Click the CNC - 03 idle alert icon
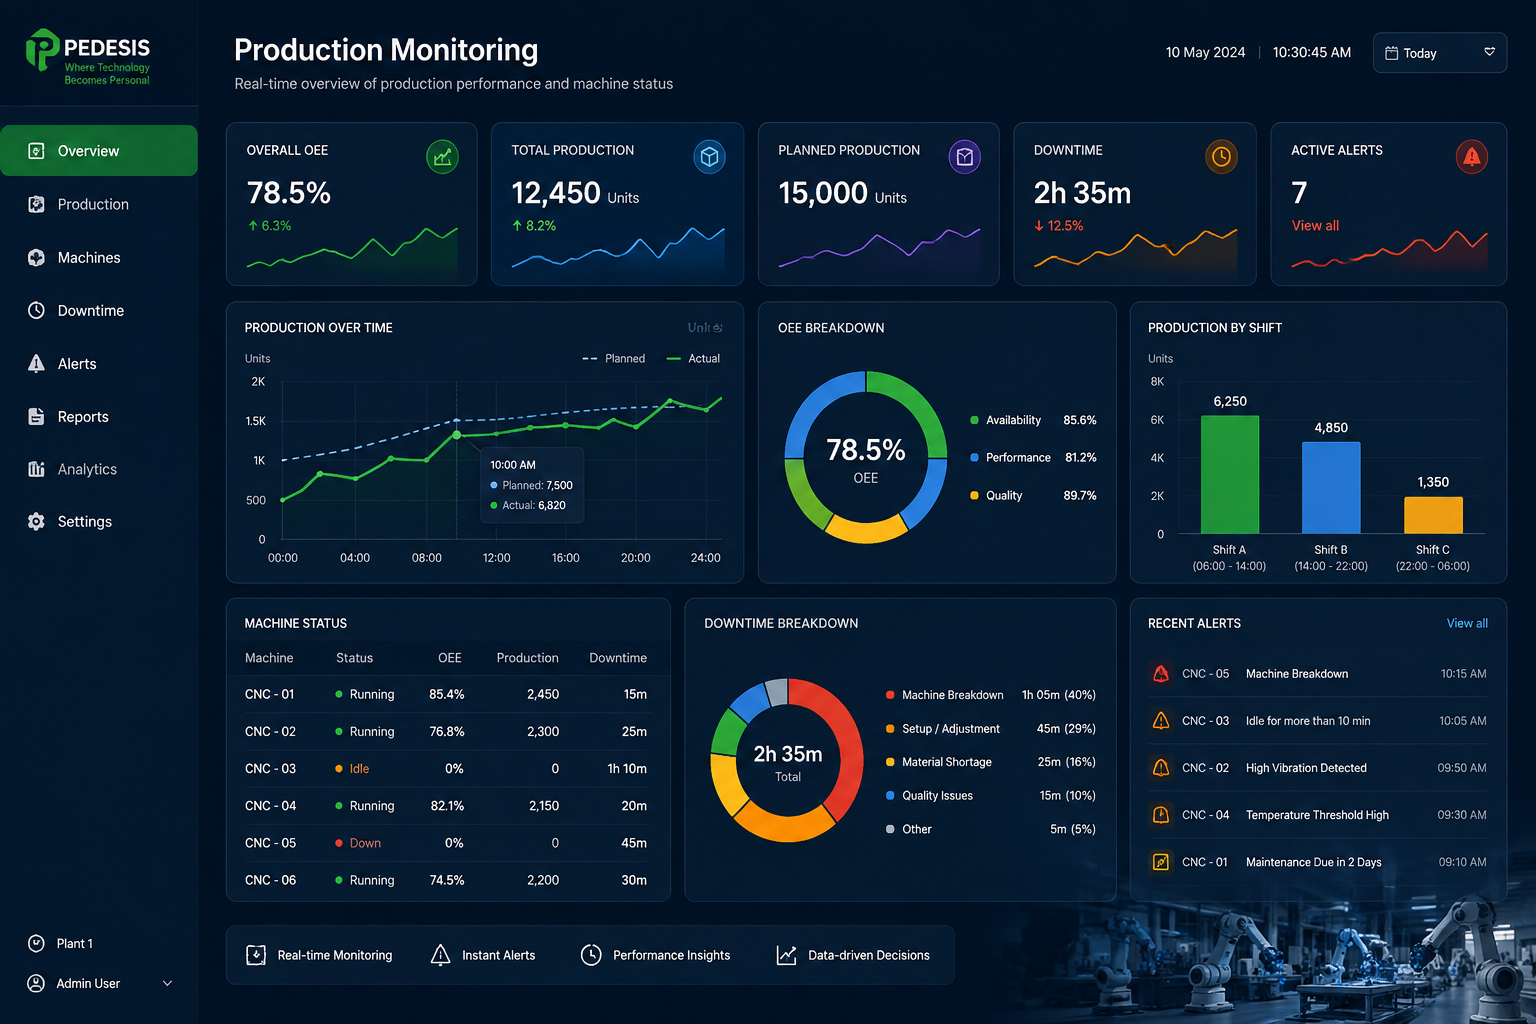The height and width of the screenshot is (1024, 1536). pyautogui.click(x=1161, y=721)
